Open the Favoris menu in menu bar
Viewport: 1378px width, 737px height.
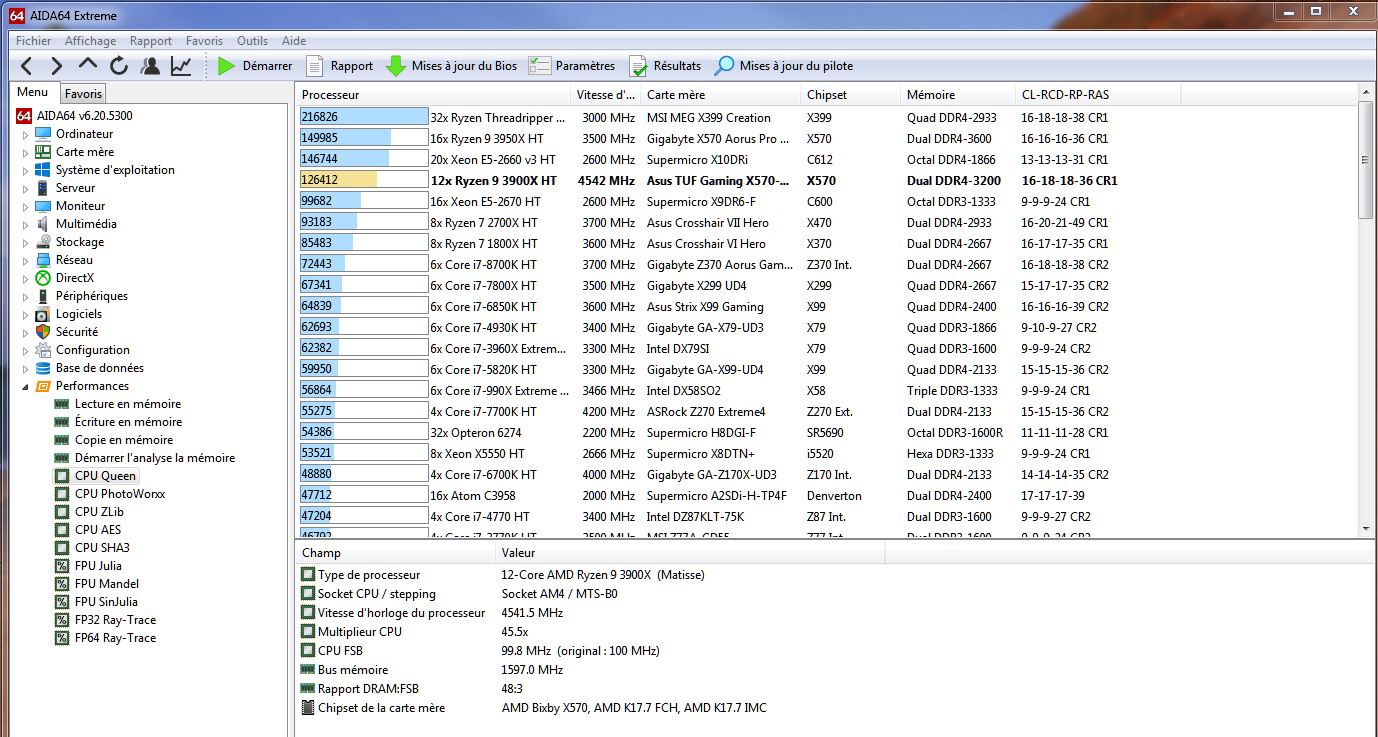point(204,41)
